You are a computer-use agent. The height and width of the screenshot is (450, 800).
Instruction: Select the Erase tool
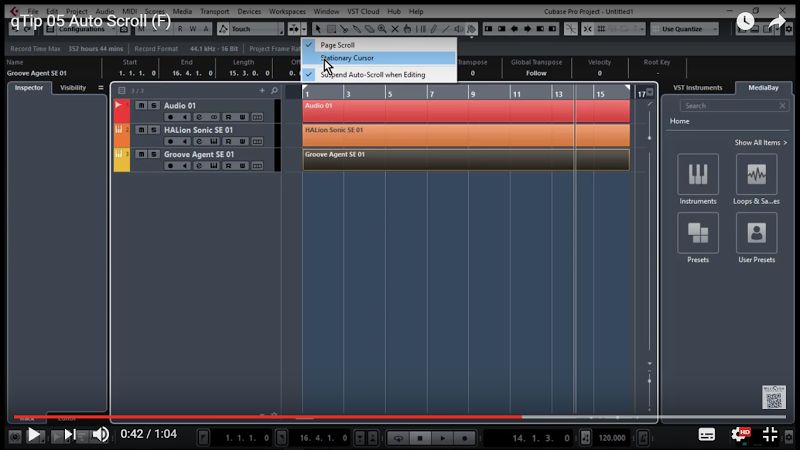coord(369,29)
